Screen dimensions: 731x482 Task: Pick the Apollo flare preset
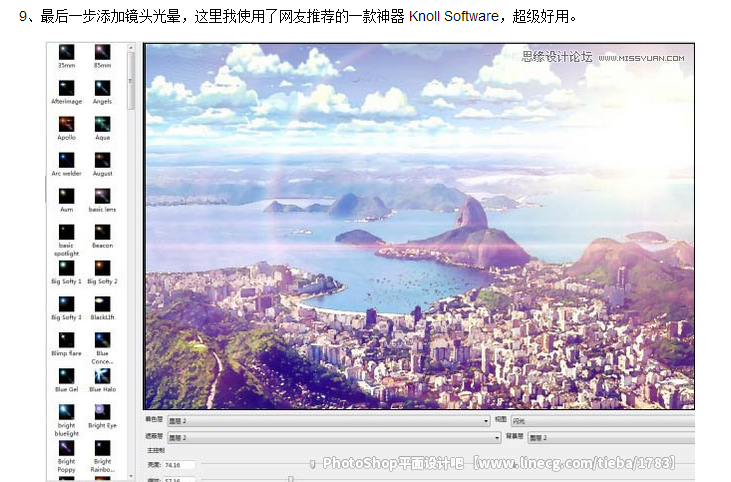coord(66,128)
